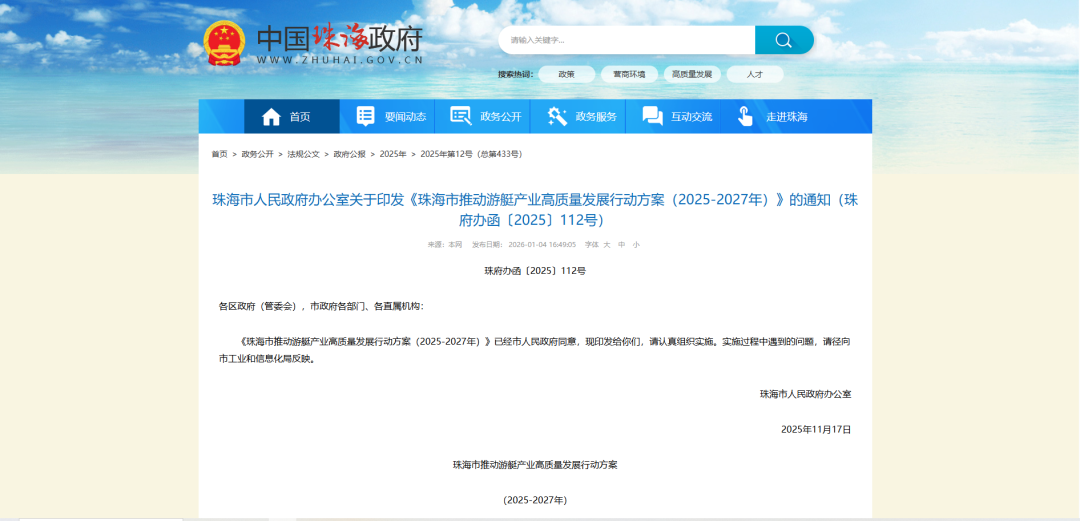This screenshot has width=1080, height=521.
Task: Click the 政务服务 tools icon
Action: (557, 116)
